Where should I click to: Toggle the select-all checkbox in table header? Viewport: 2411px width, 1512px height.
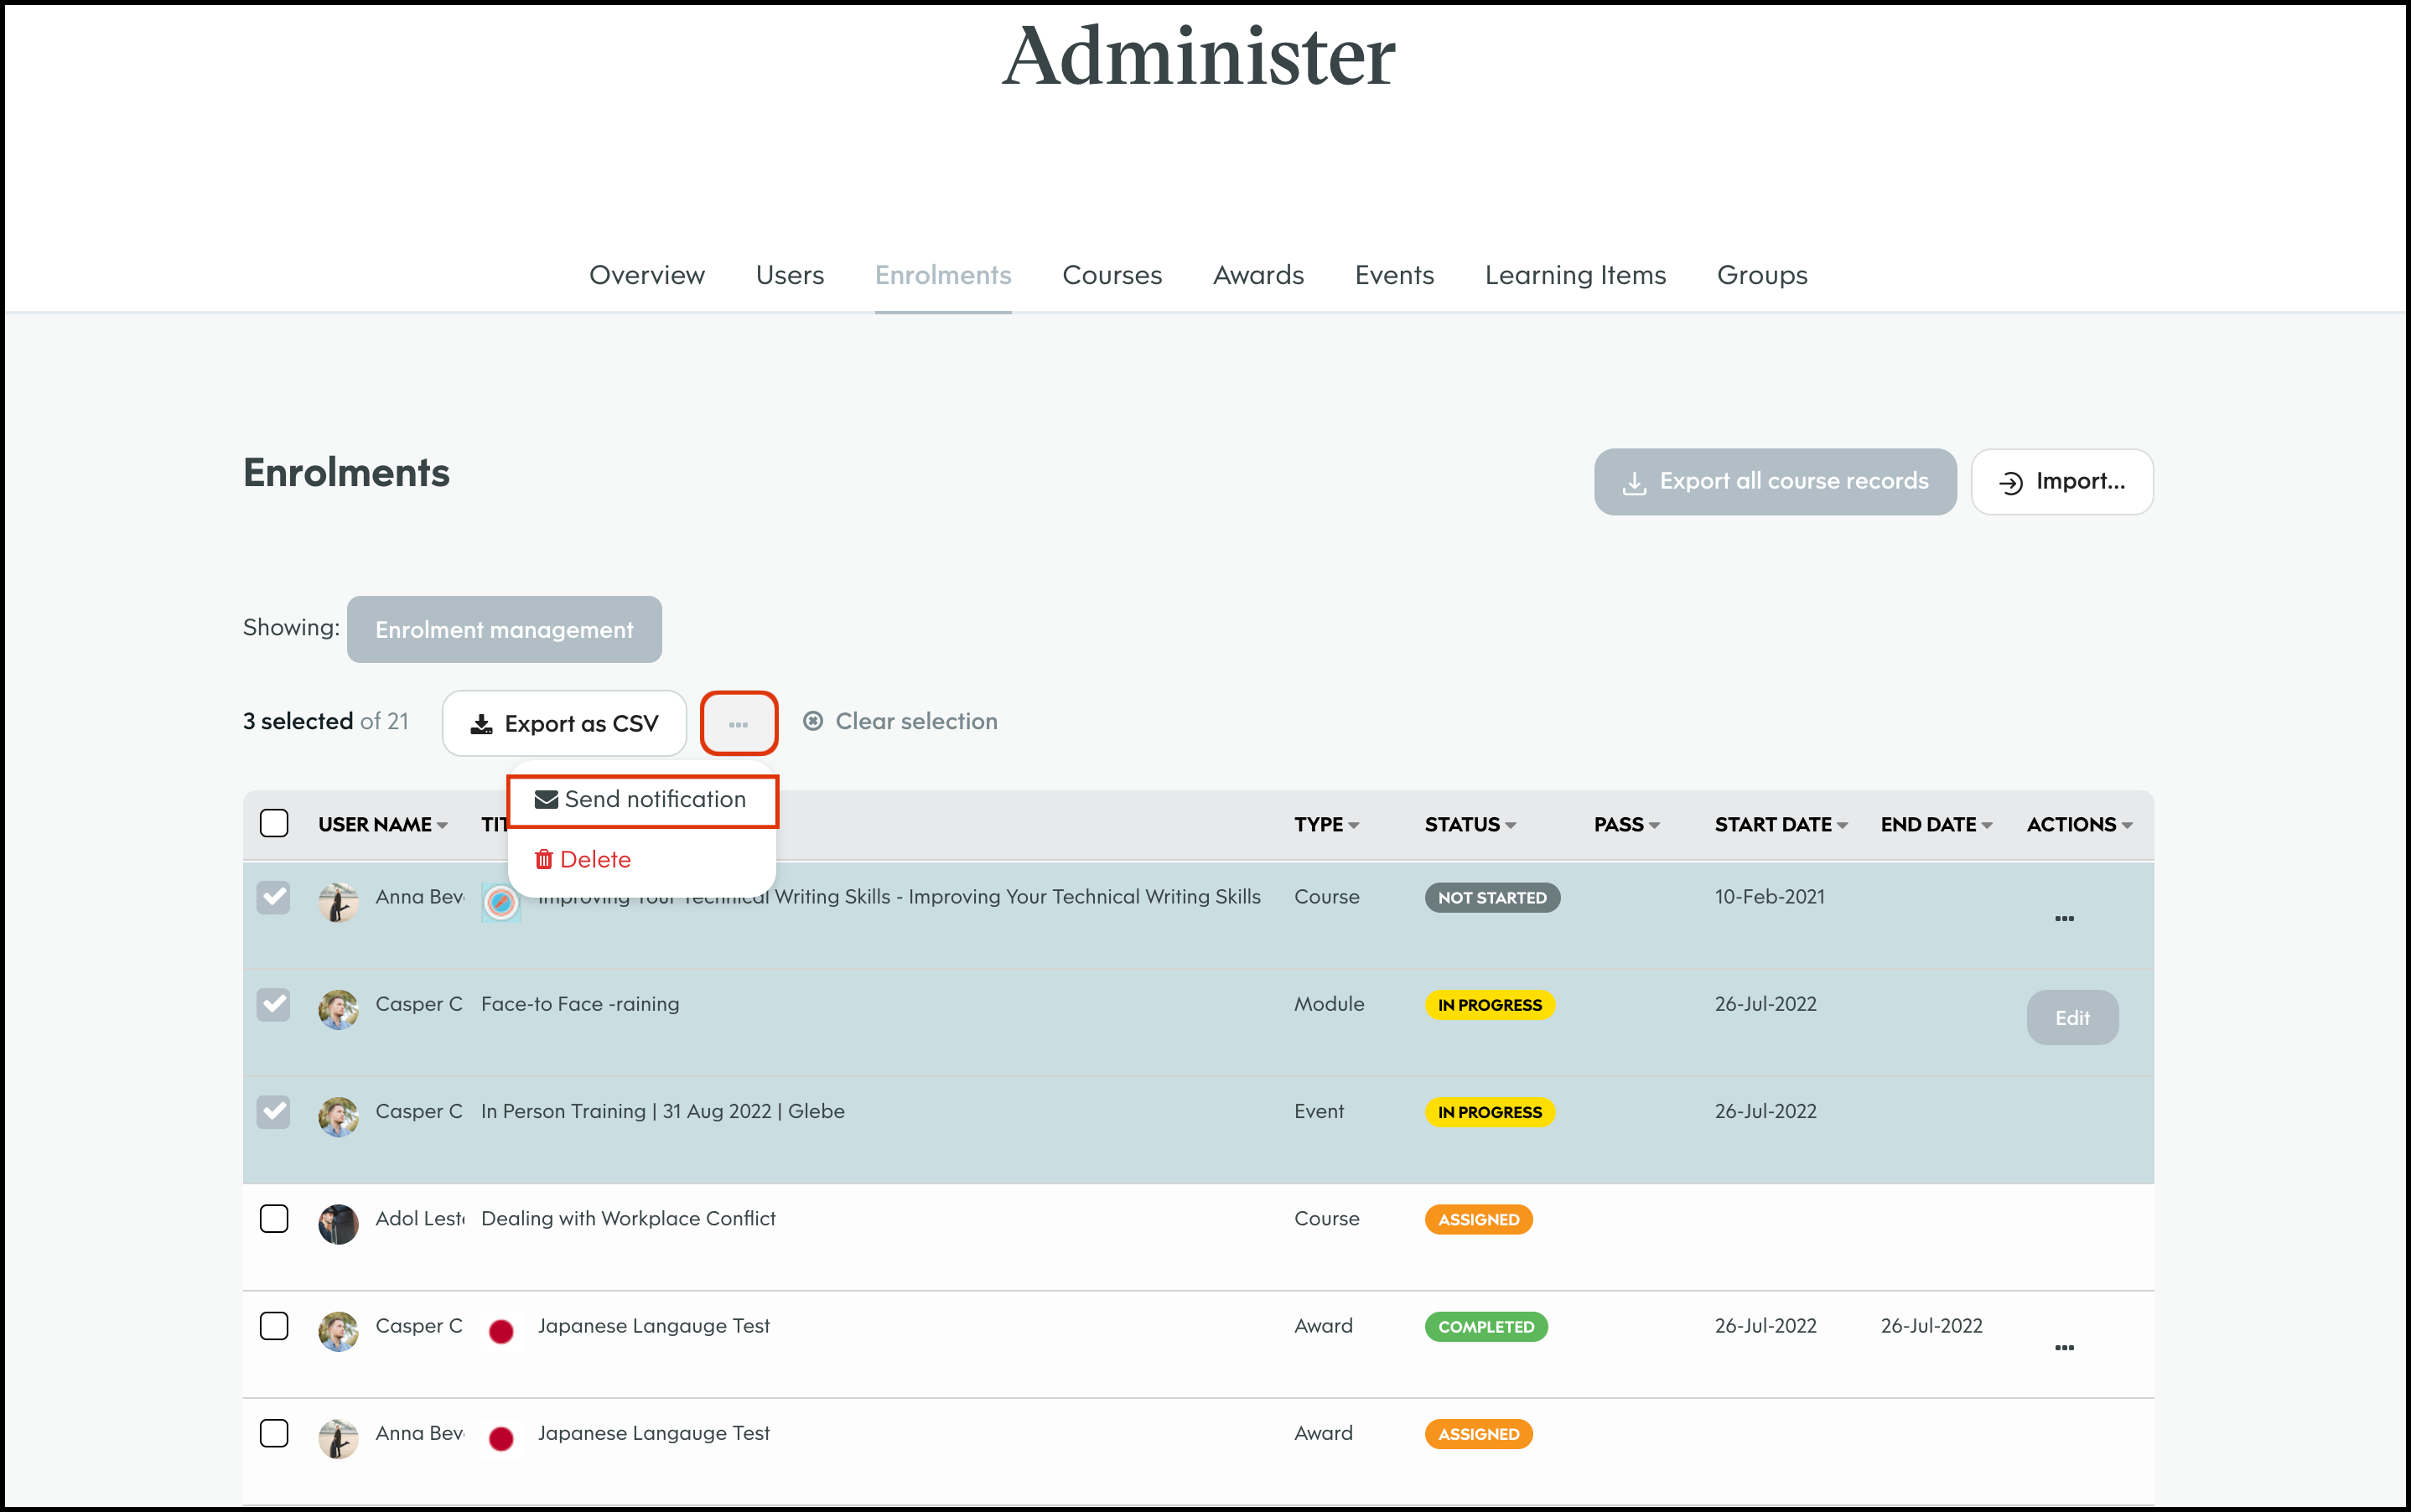(x=274, y=823)
